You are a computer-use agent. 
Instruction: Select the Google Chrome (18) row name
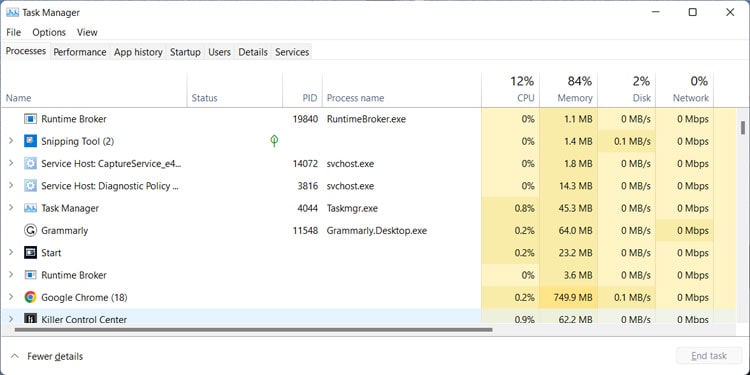coord(84,298)
